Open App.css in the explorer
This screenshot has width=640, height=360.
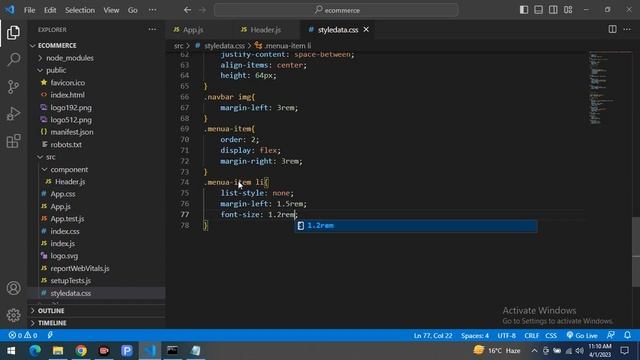point(63,194)
